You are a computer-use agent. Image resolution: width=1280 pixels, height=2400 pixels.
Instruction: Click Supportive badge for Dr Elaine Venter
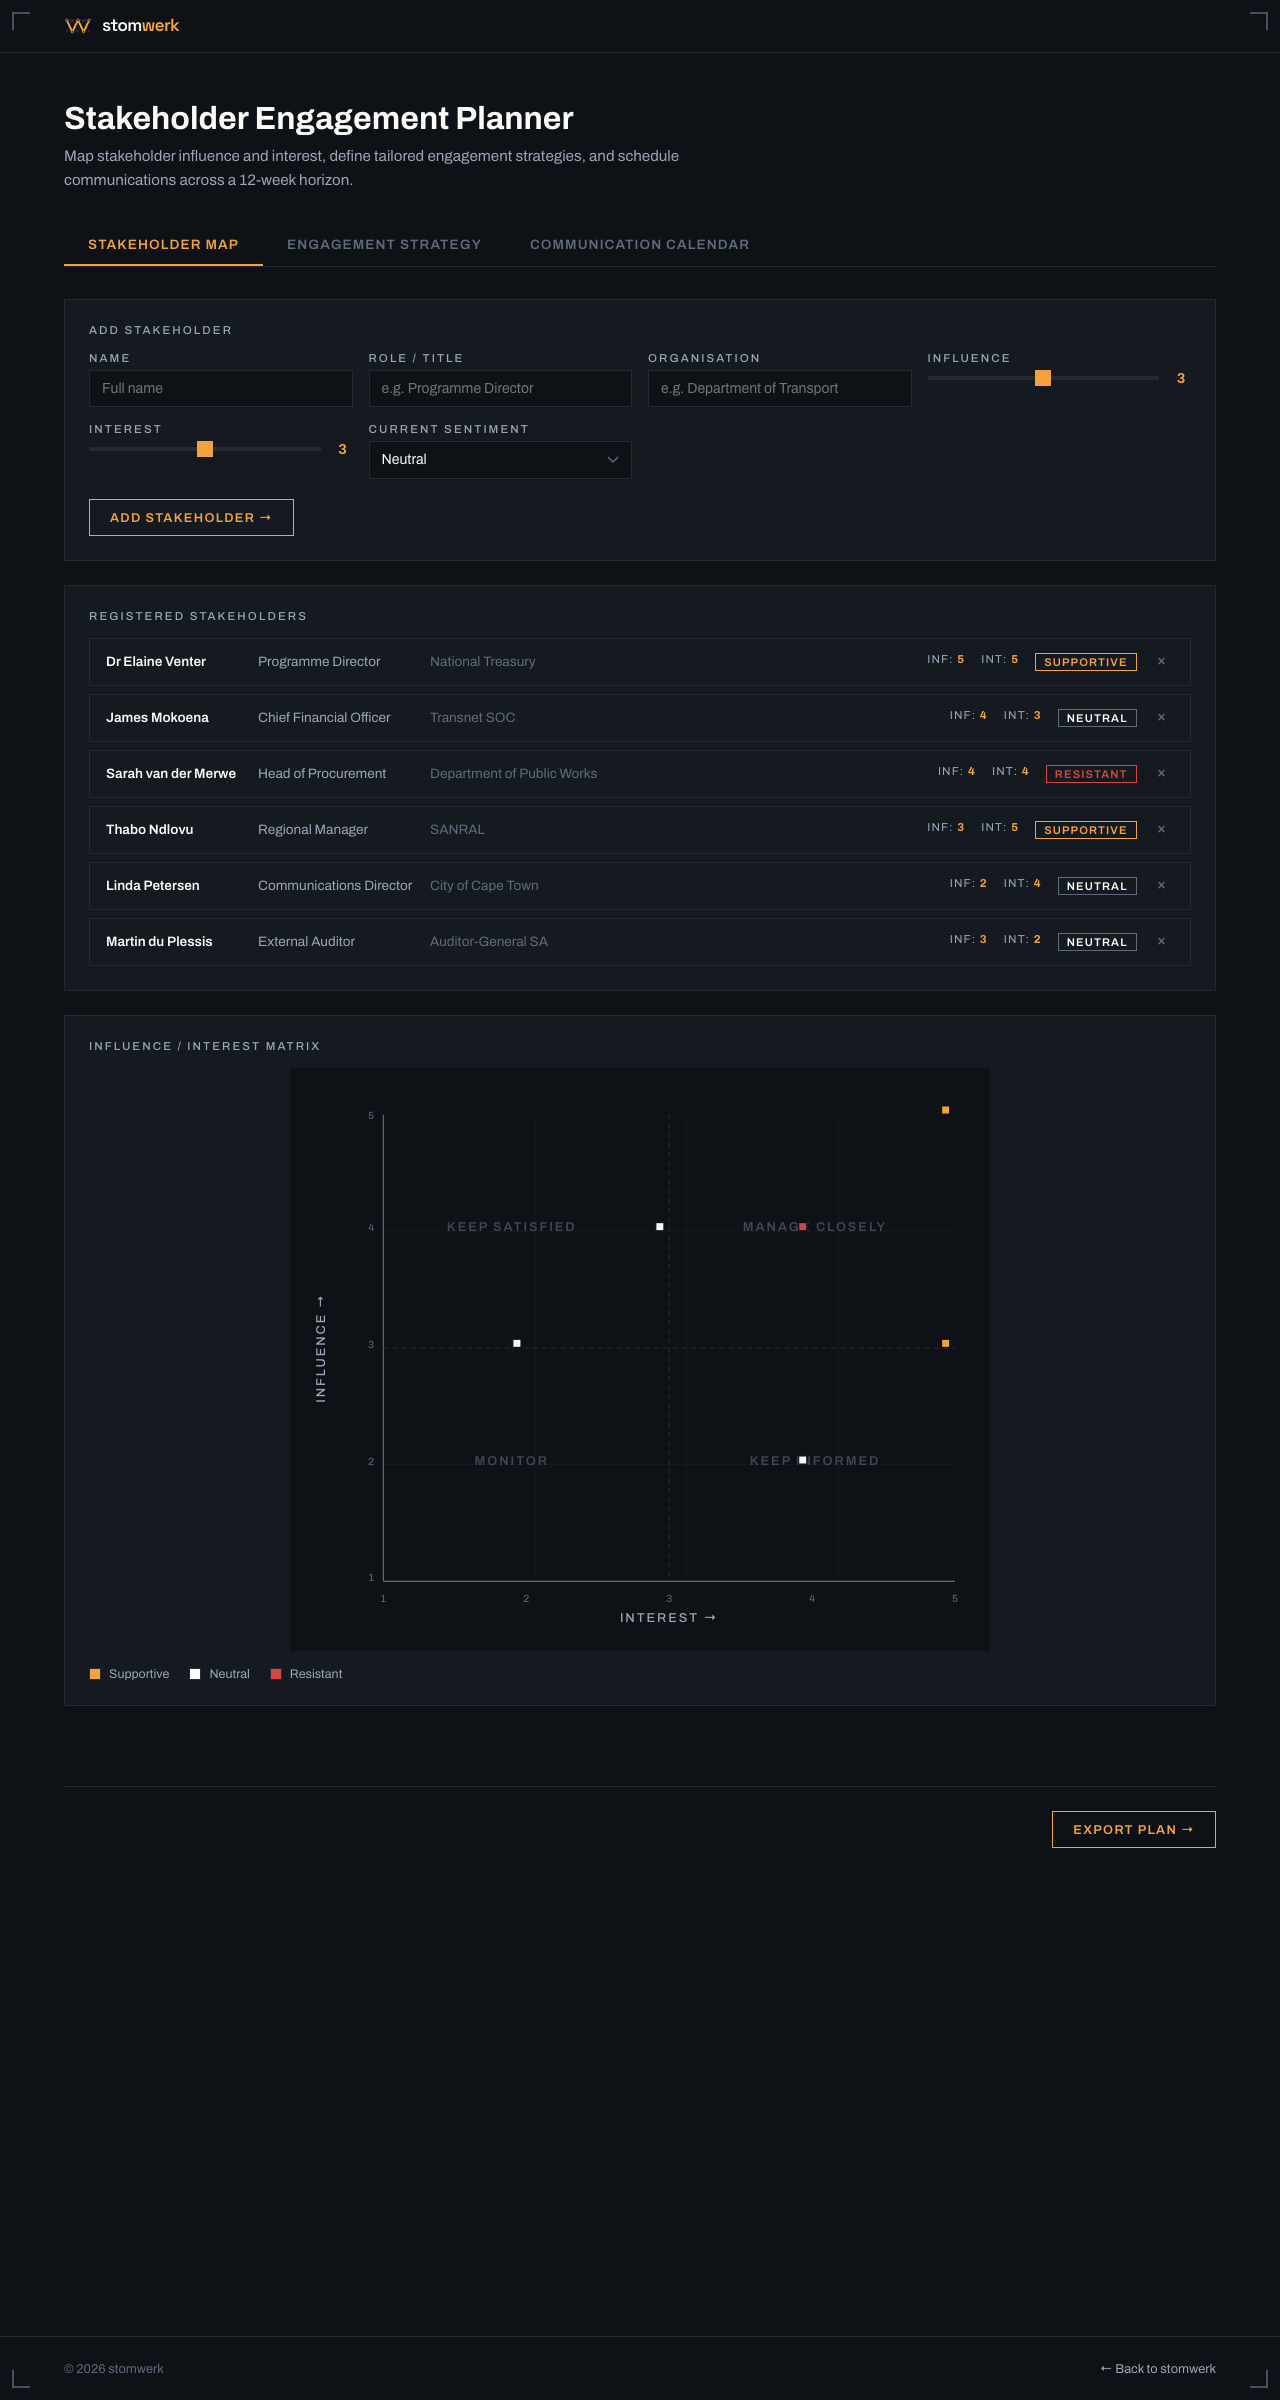point(1086,662)
